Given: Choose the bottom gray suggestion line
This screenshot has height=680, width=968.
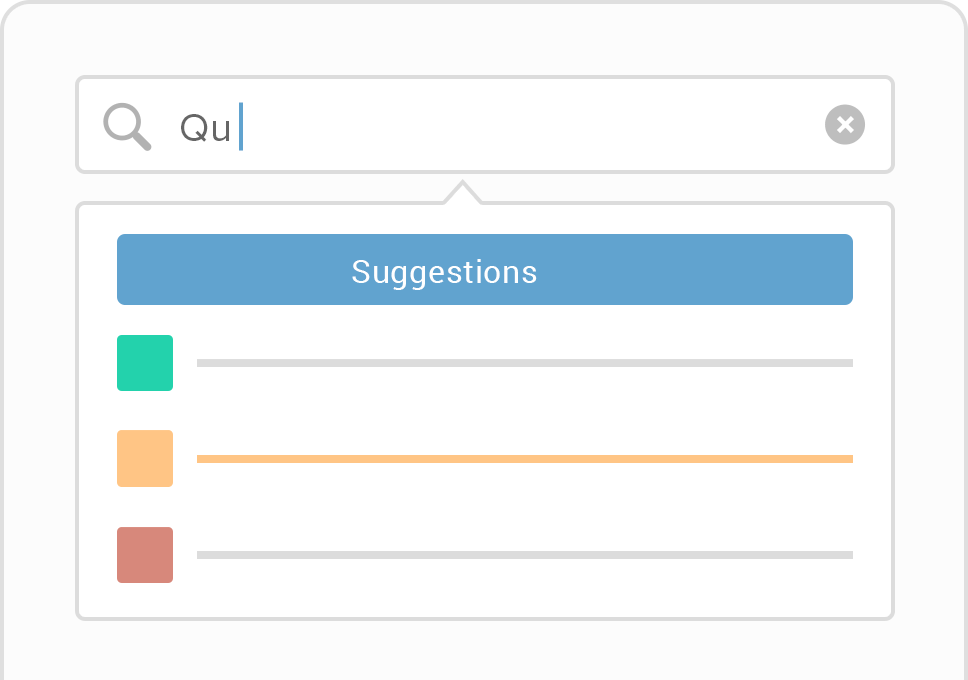Looking at the screenshot, I should (525, 554).
